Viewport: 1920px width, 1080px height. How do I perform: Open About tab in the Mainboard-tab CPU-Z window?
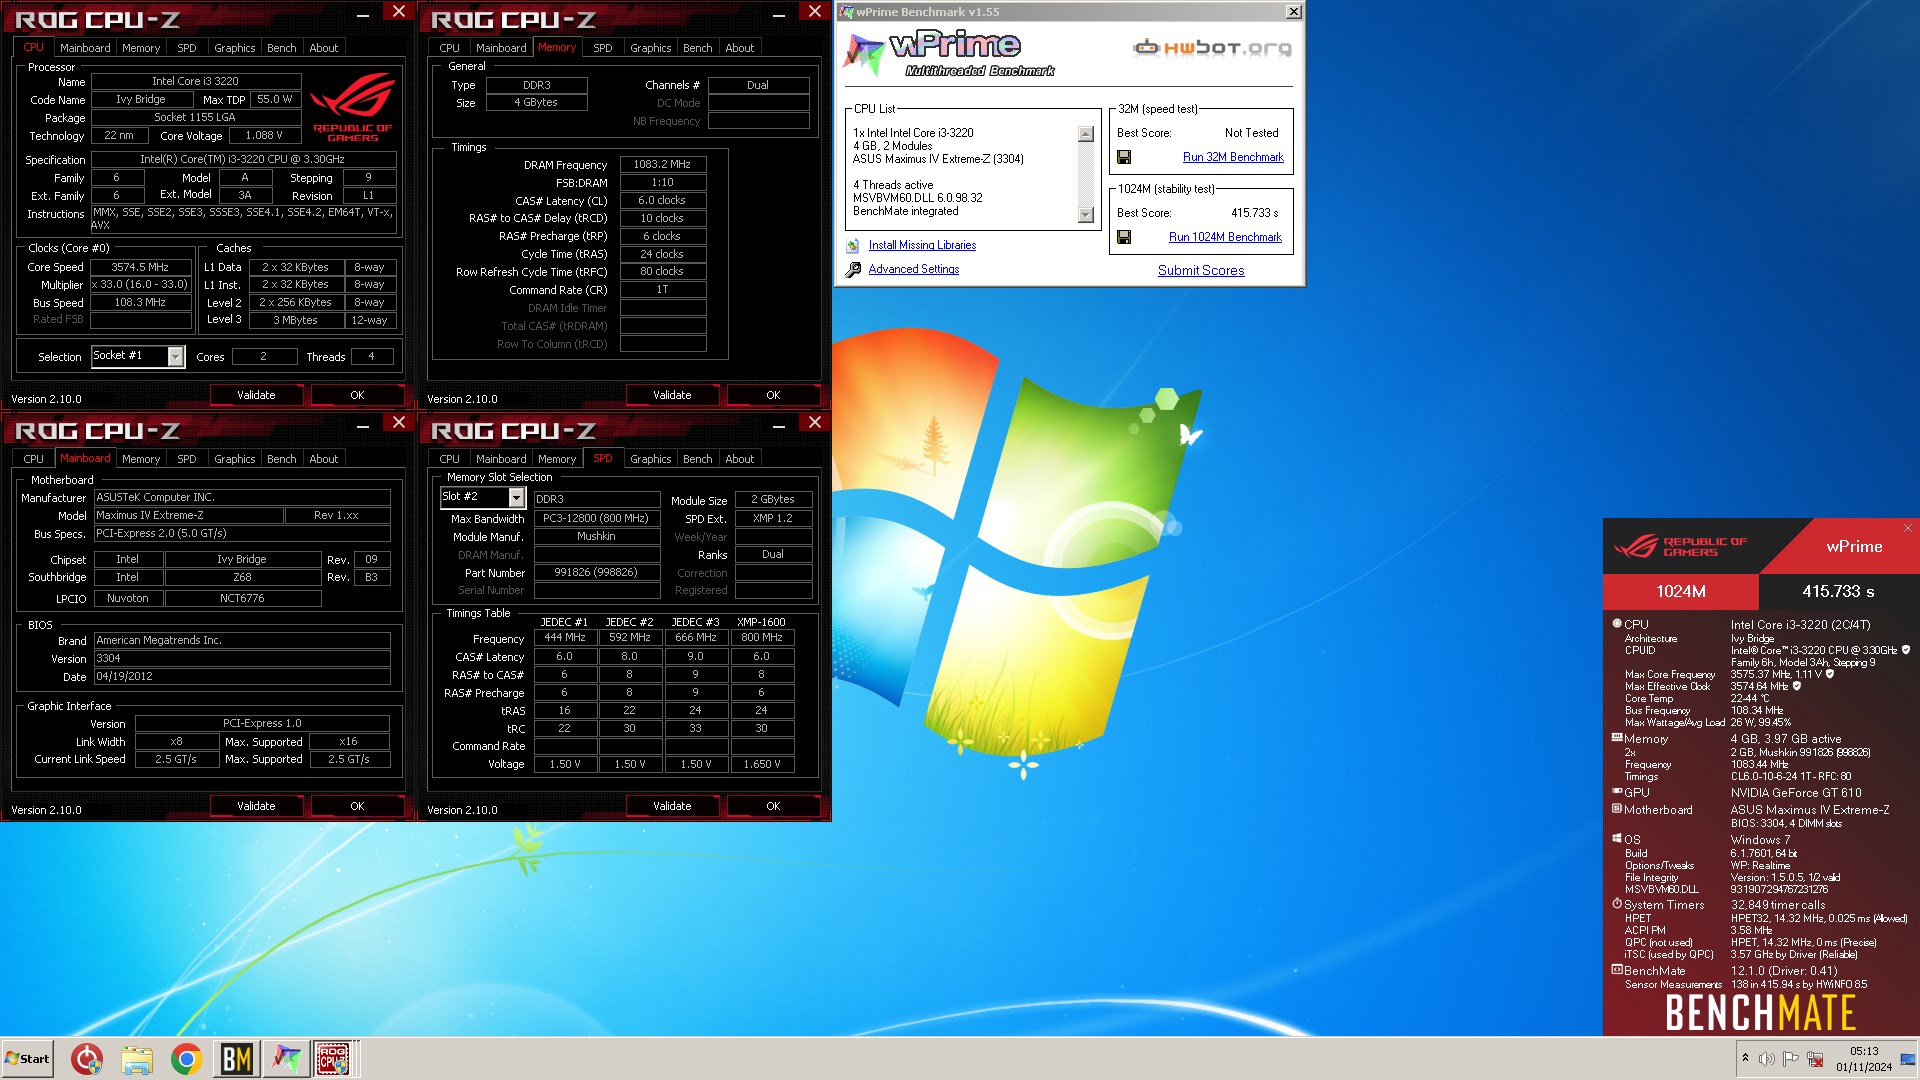[x=324, y=459]
